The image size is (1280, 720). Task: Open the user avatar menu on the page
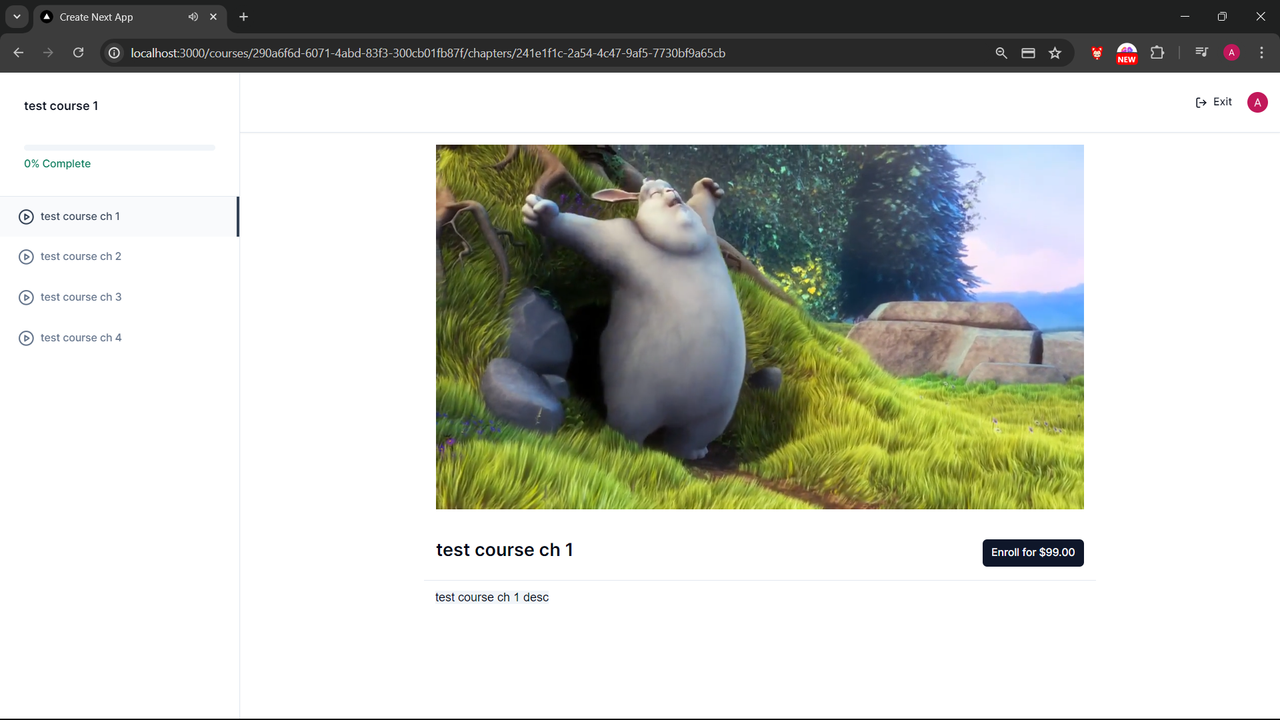pyautogui.click(x=1257, y=102)
